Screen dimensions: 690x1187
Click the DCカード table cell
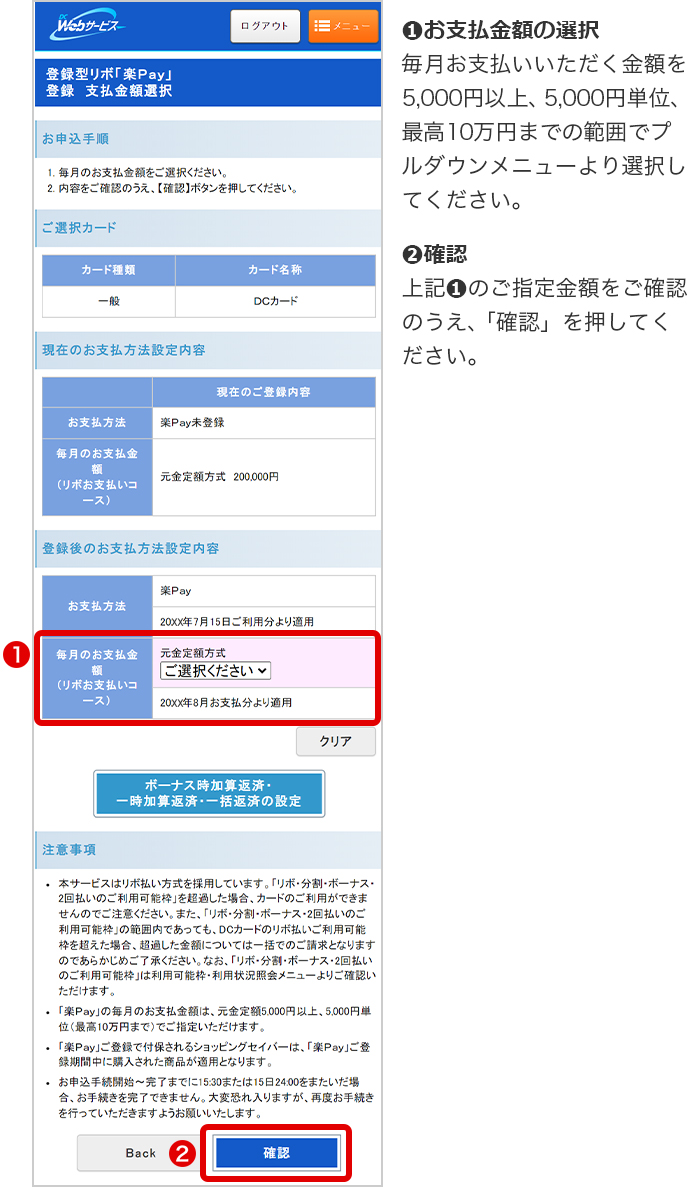[275, 301]
